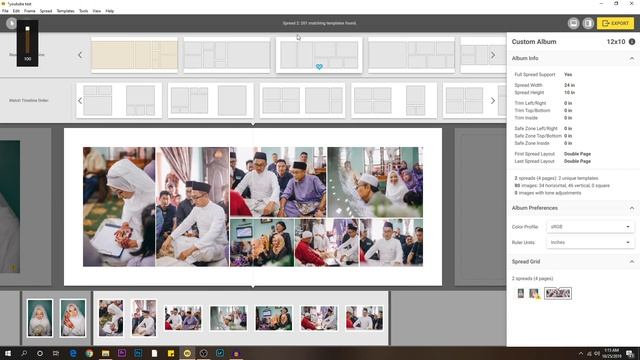Open Premiere Pro from taskbar
Image resolution: width=640 pixels, height=360 pixels.
coord(122,353)
